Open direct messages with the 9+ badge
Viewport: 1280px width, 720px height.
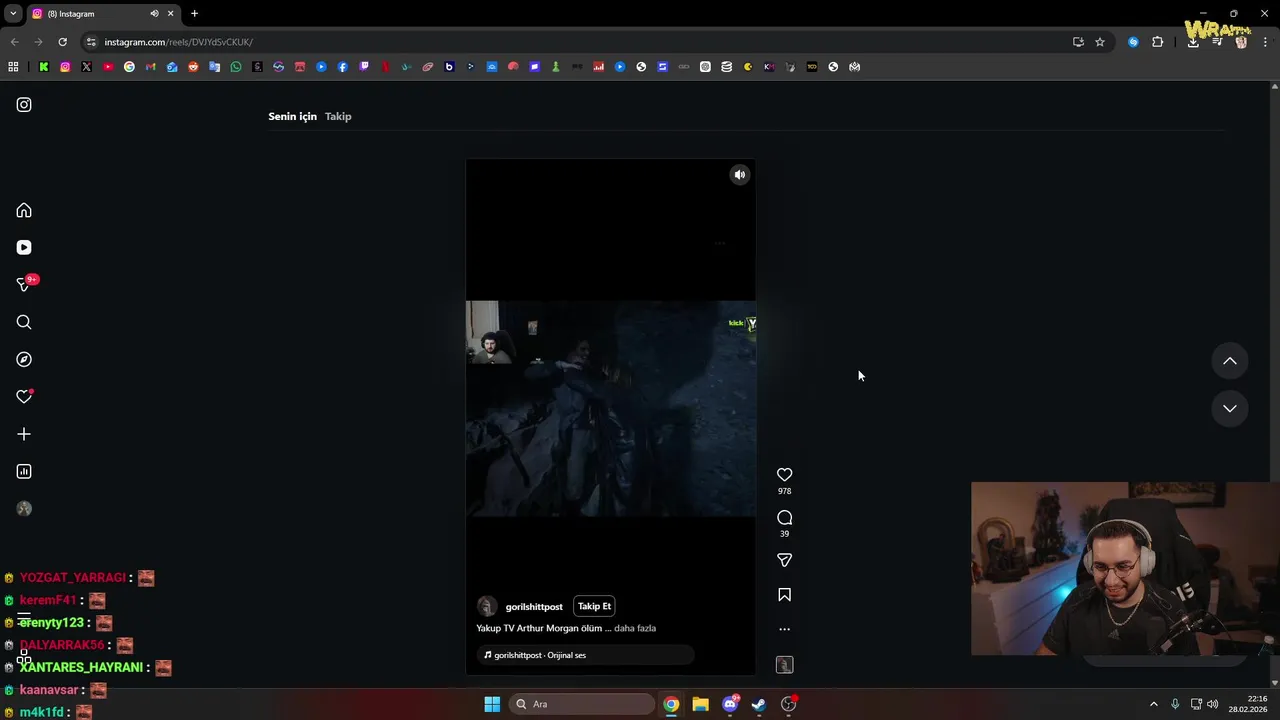tap(24, 285)
